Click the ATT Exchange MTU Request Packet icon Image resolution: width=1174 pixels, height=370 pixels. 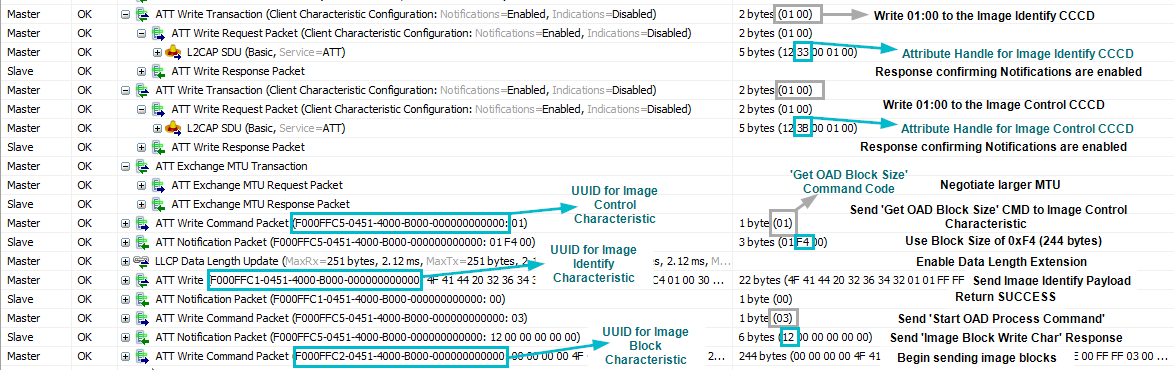159,185
